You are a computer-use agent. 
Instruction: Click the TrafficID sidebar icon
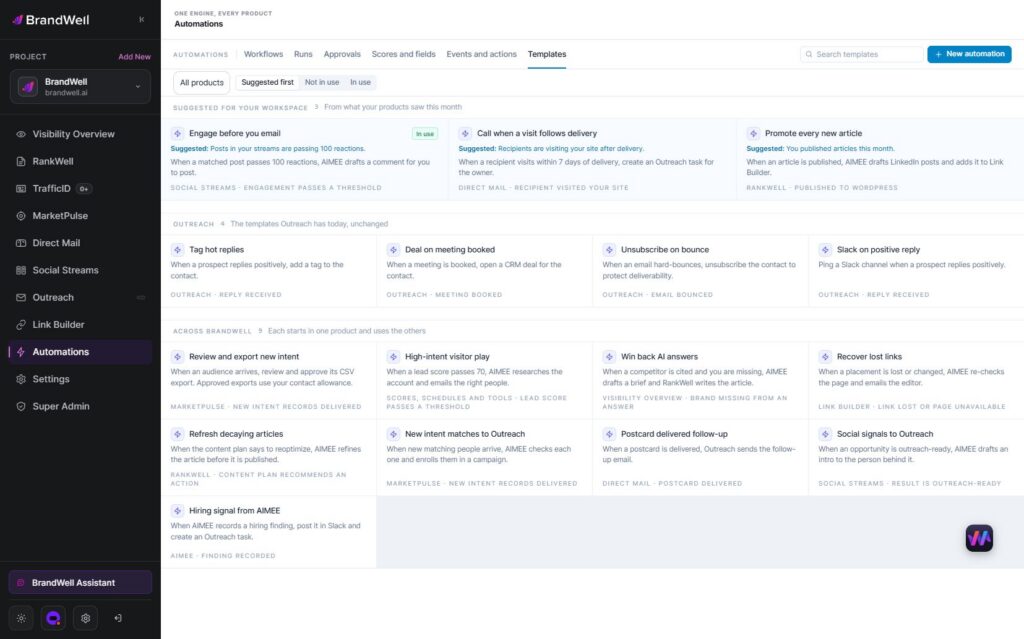click(x=21, y=188)
